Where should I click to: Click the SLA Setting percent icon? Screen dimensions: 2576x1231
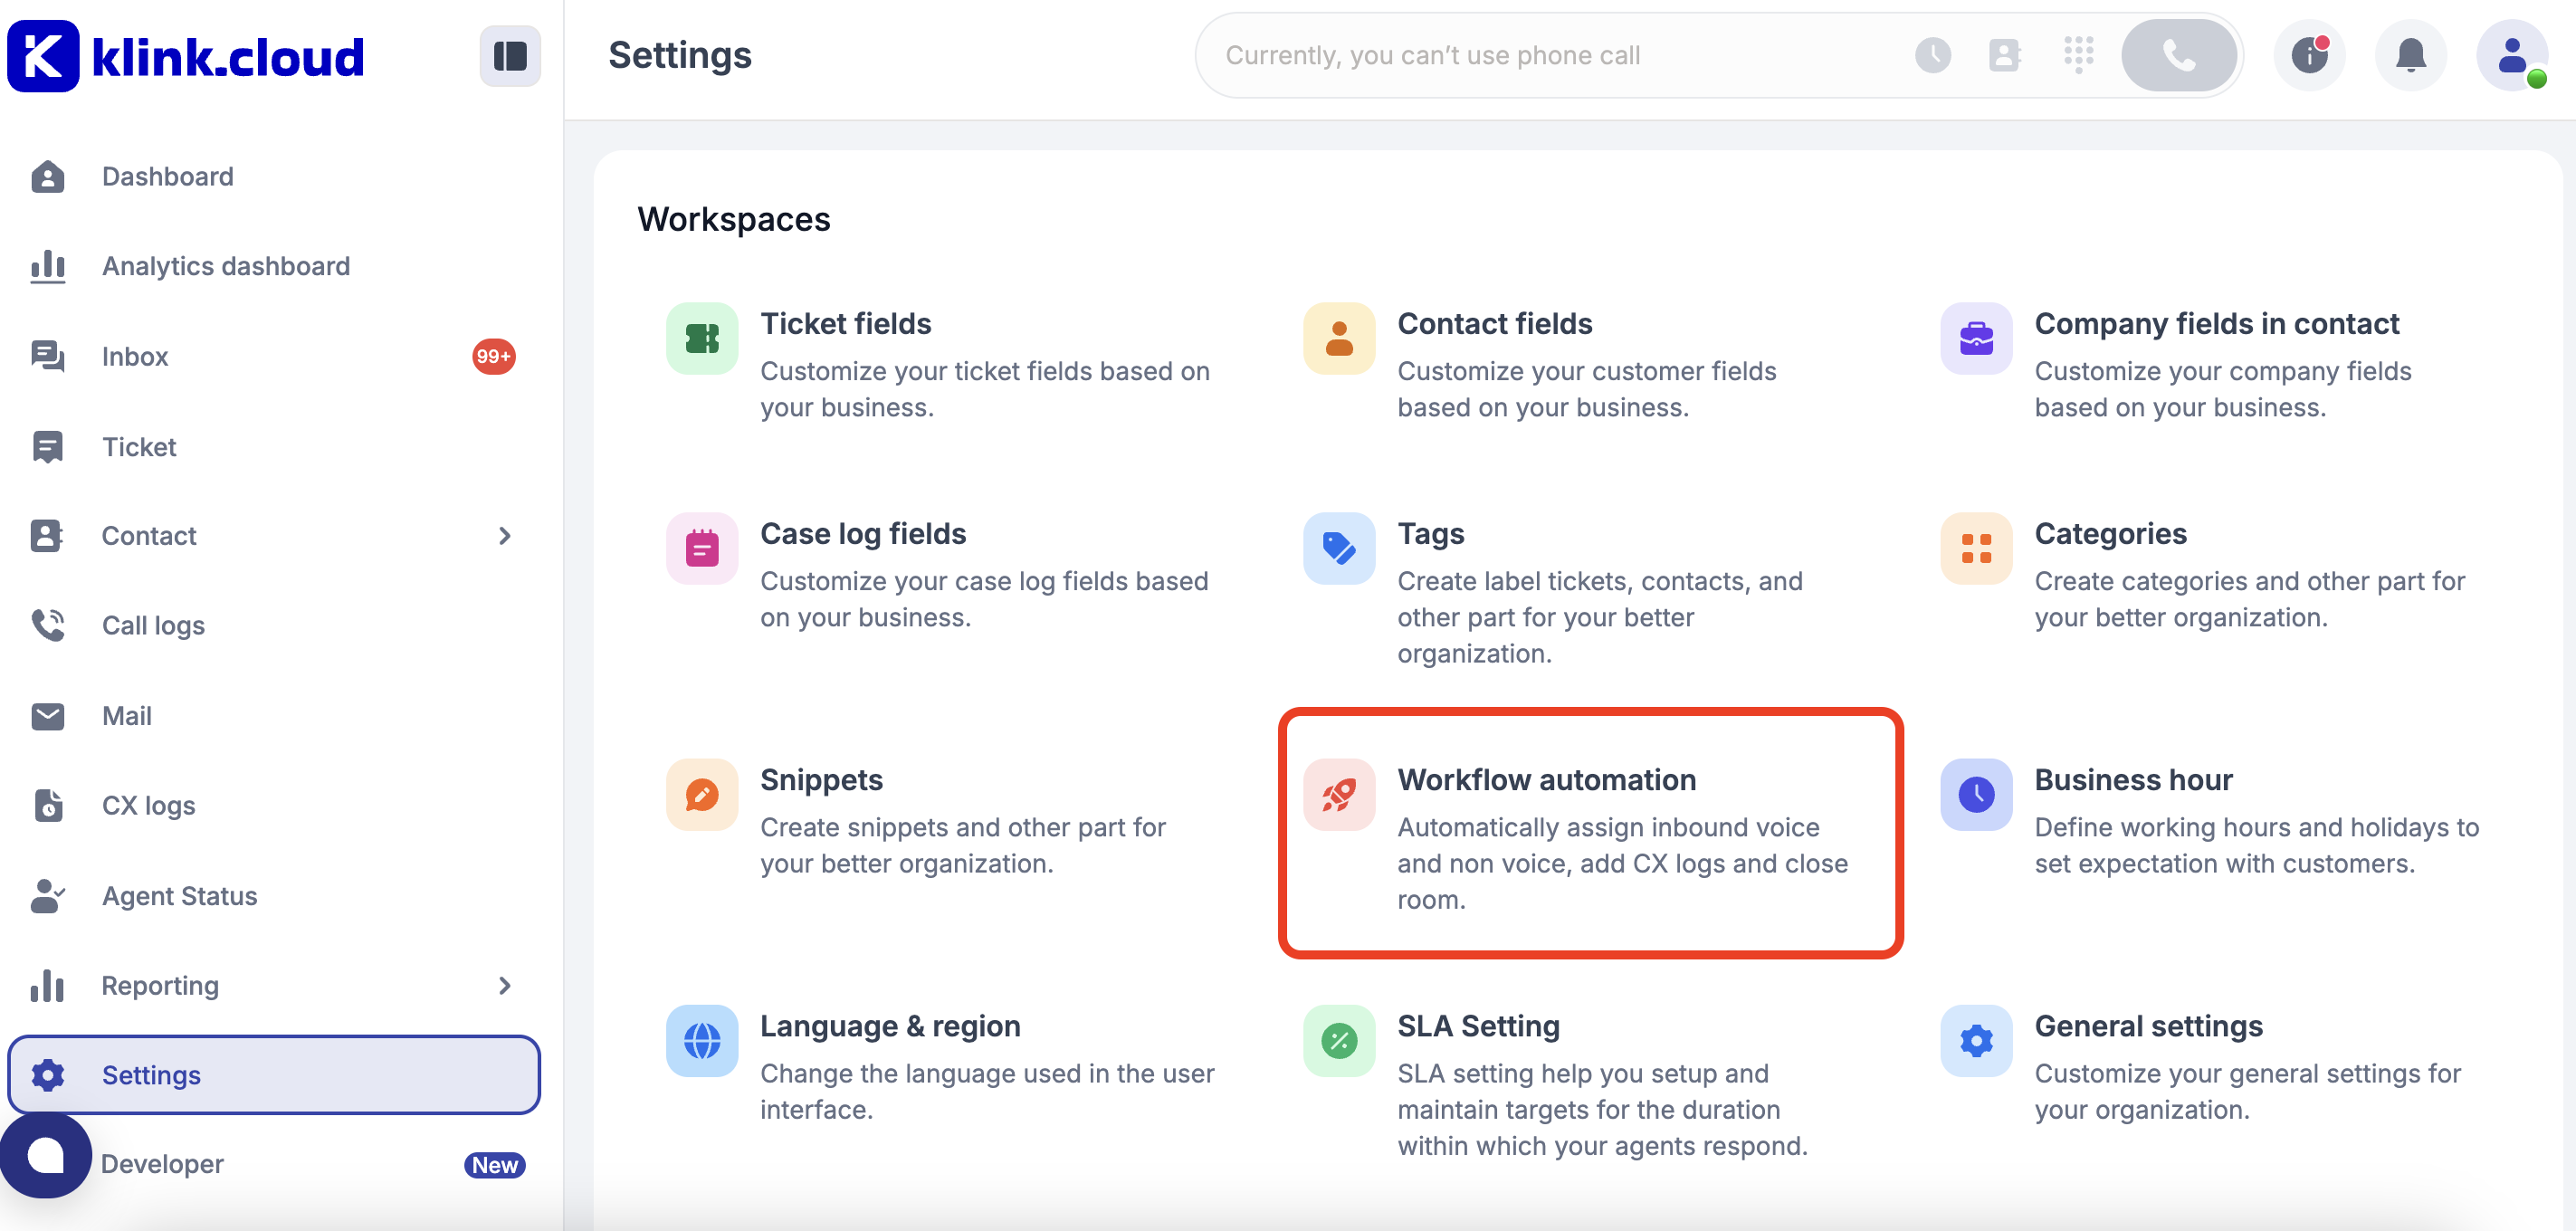pos(1338,1041)
